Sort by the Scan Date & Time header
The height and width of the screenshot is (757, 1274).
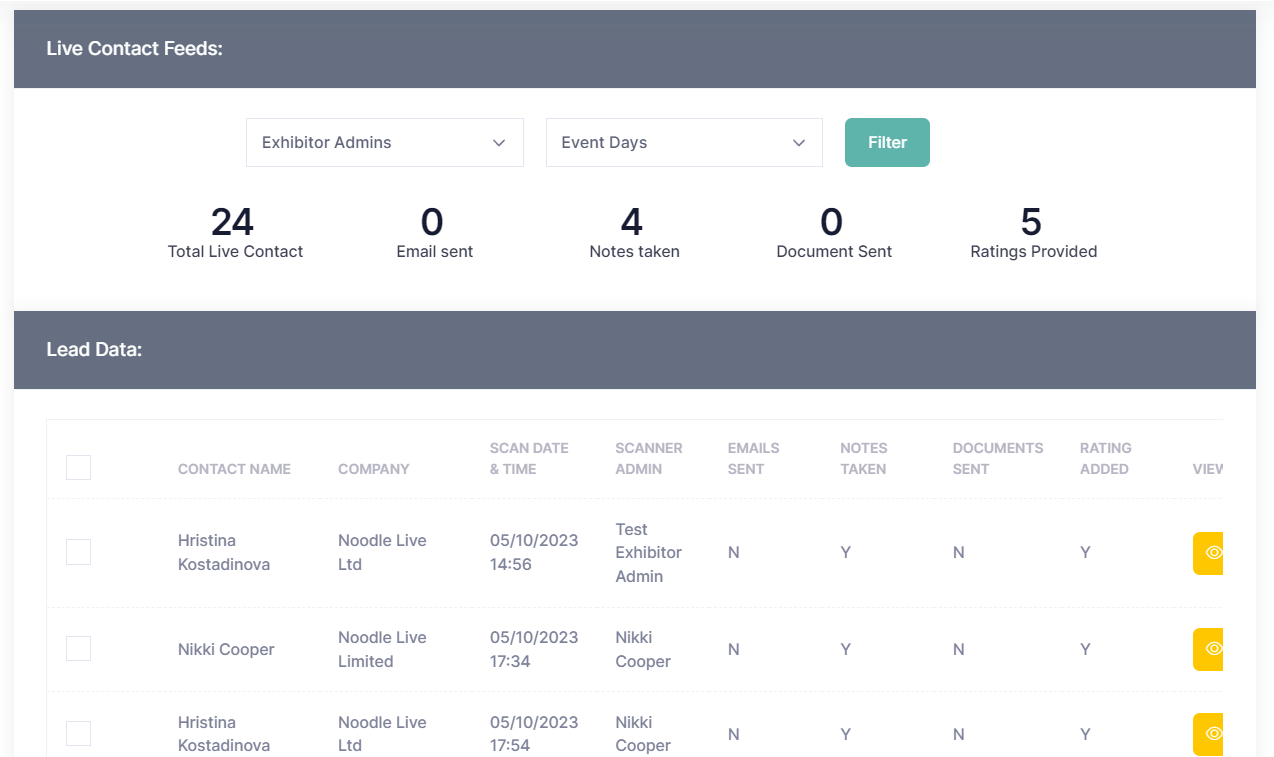[529, 458]
